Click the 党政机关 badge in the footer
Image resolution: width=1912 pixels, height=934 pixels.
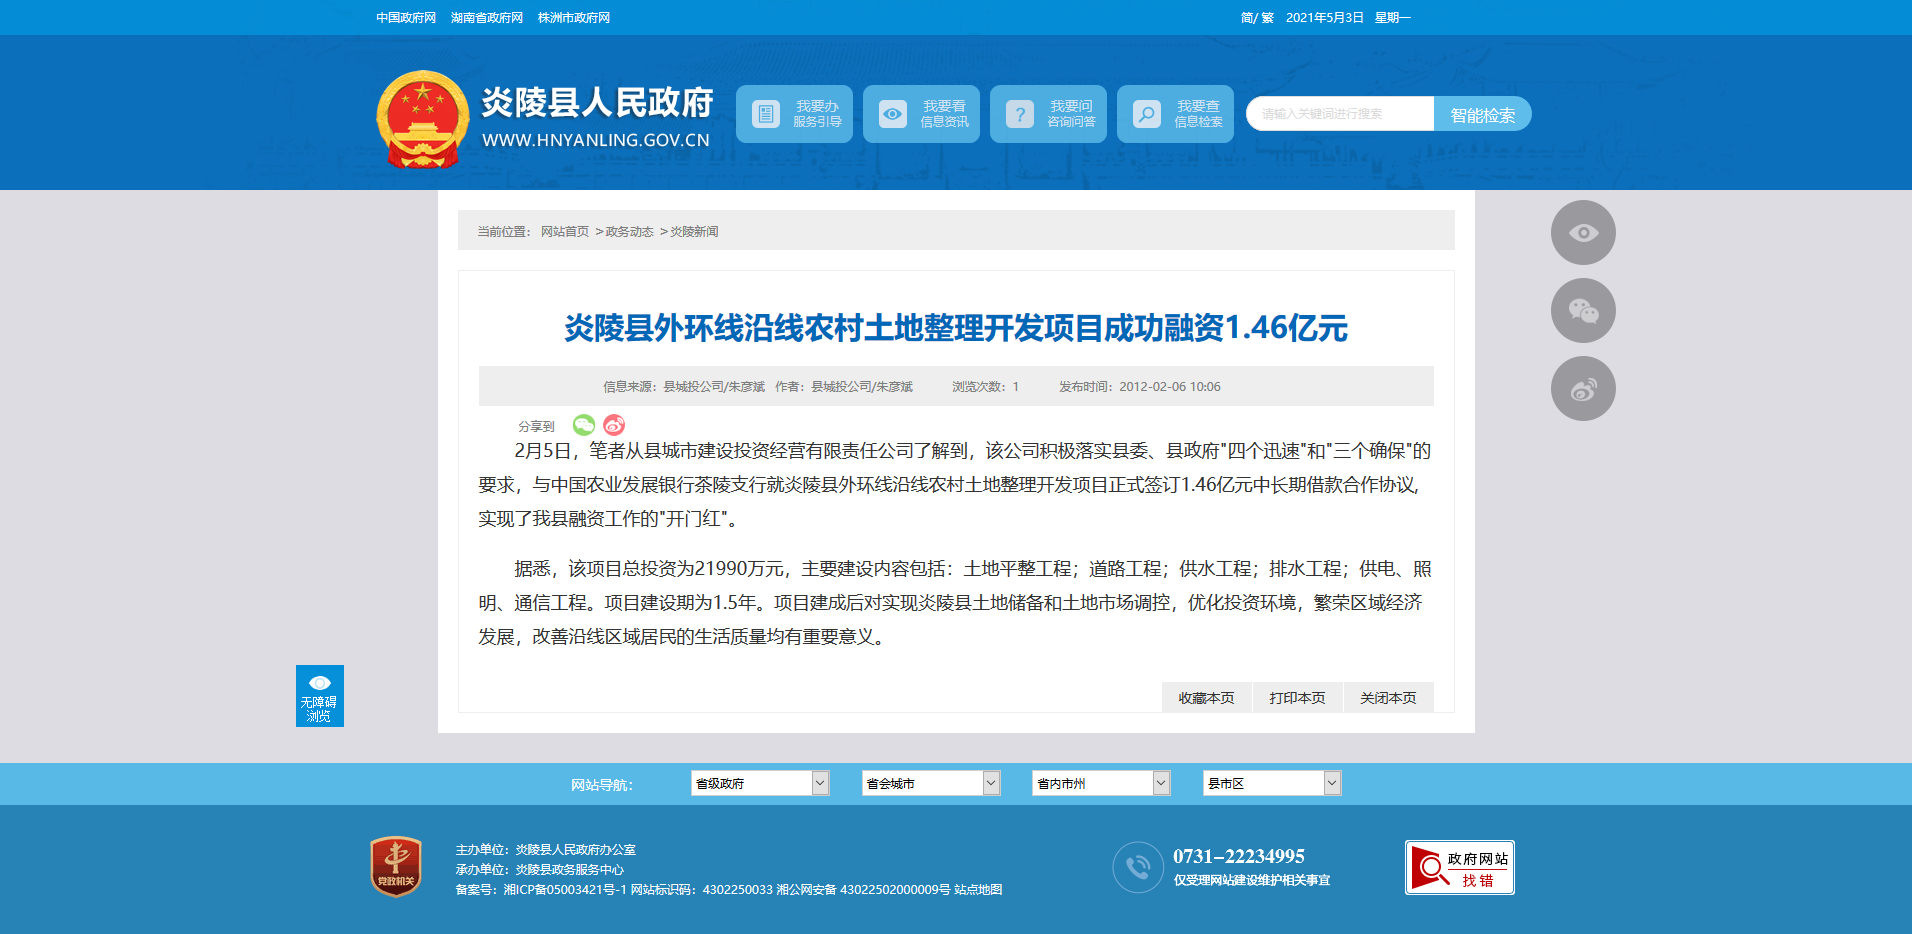(396, 866)
